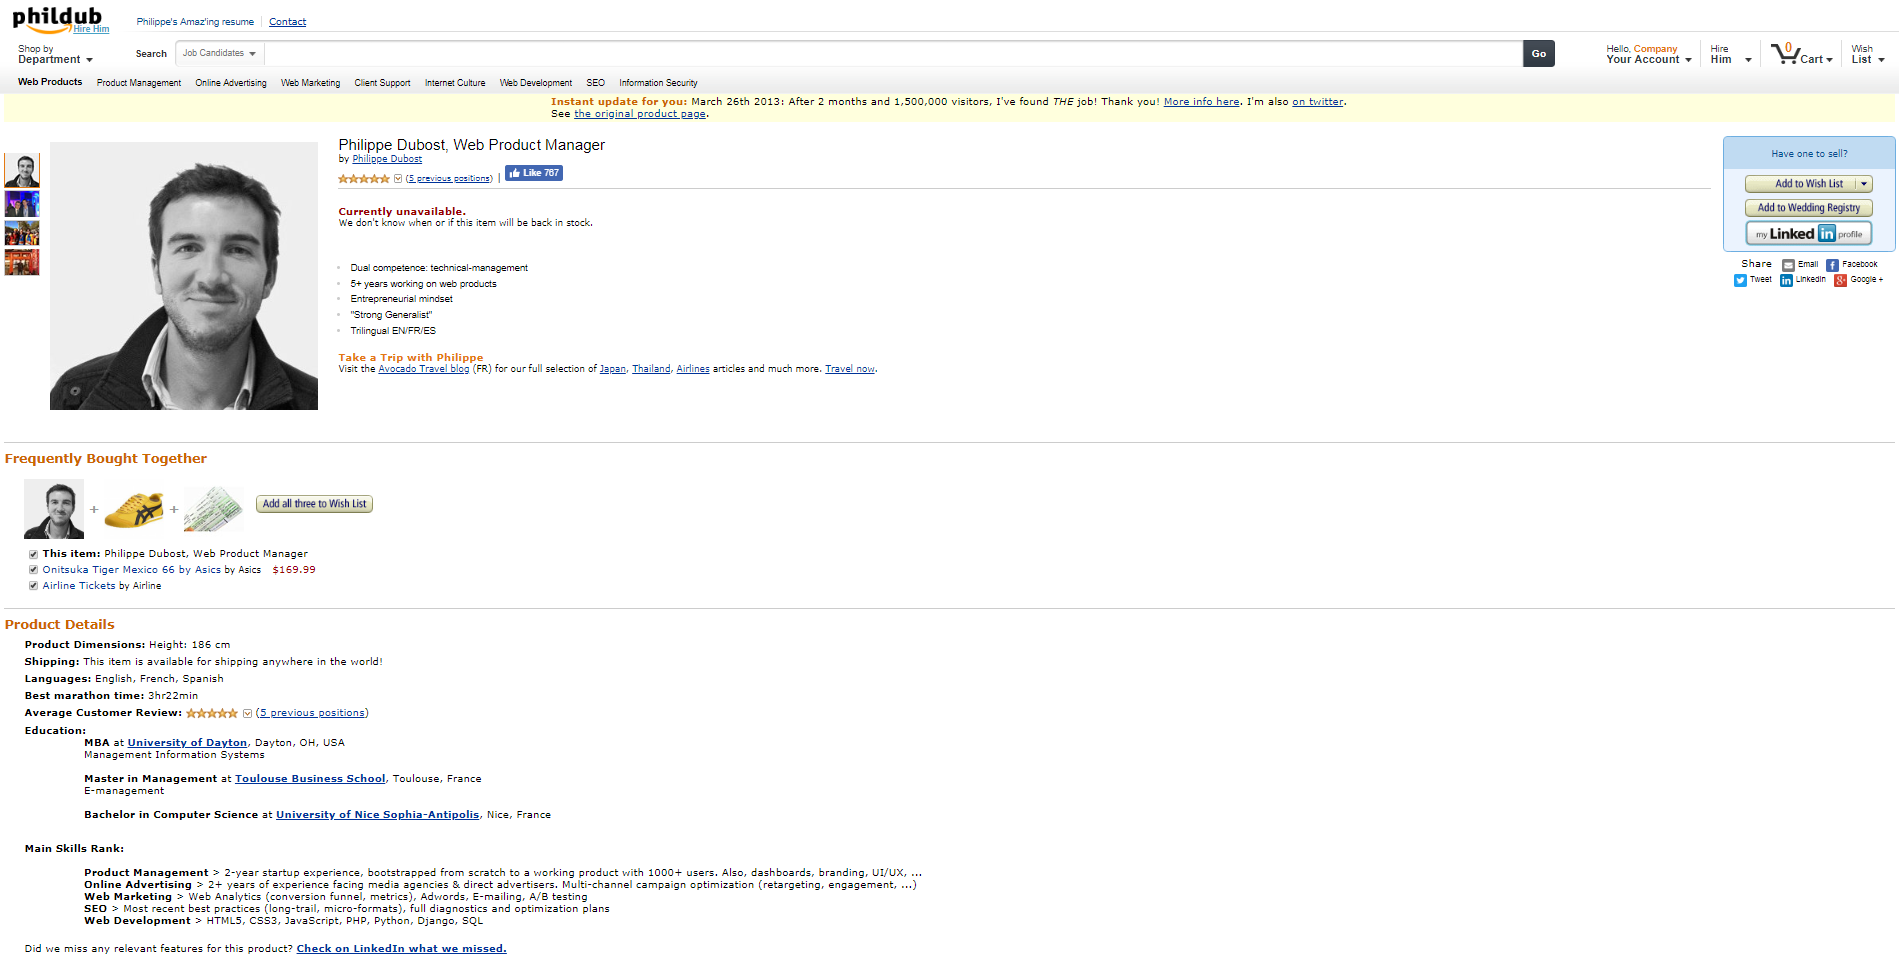
Task: Click the Twitter Tweet bird icon
Action: pyautogui.click(x=1740, y=280)
